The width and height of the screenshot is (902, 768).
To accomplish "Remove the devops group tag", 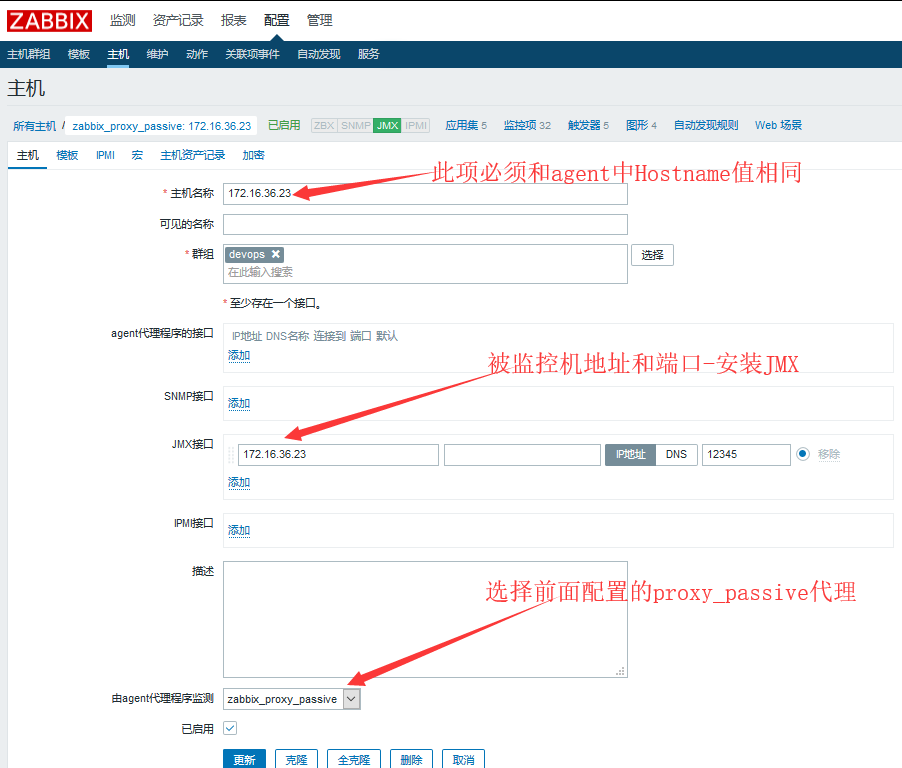I will click(276, 255).
